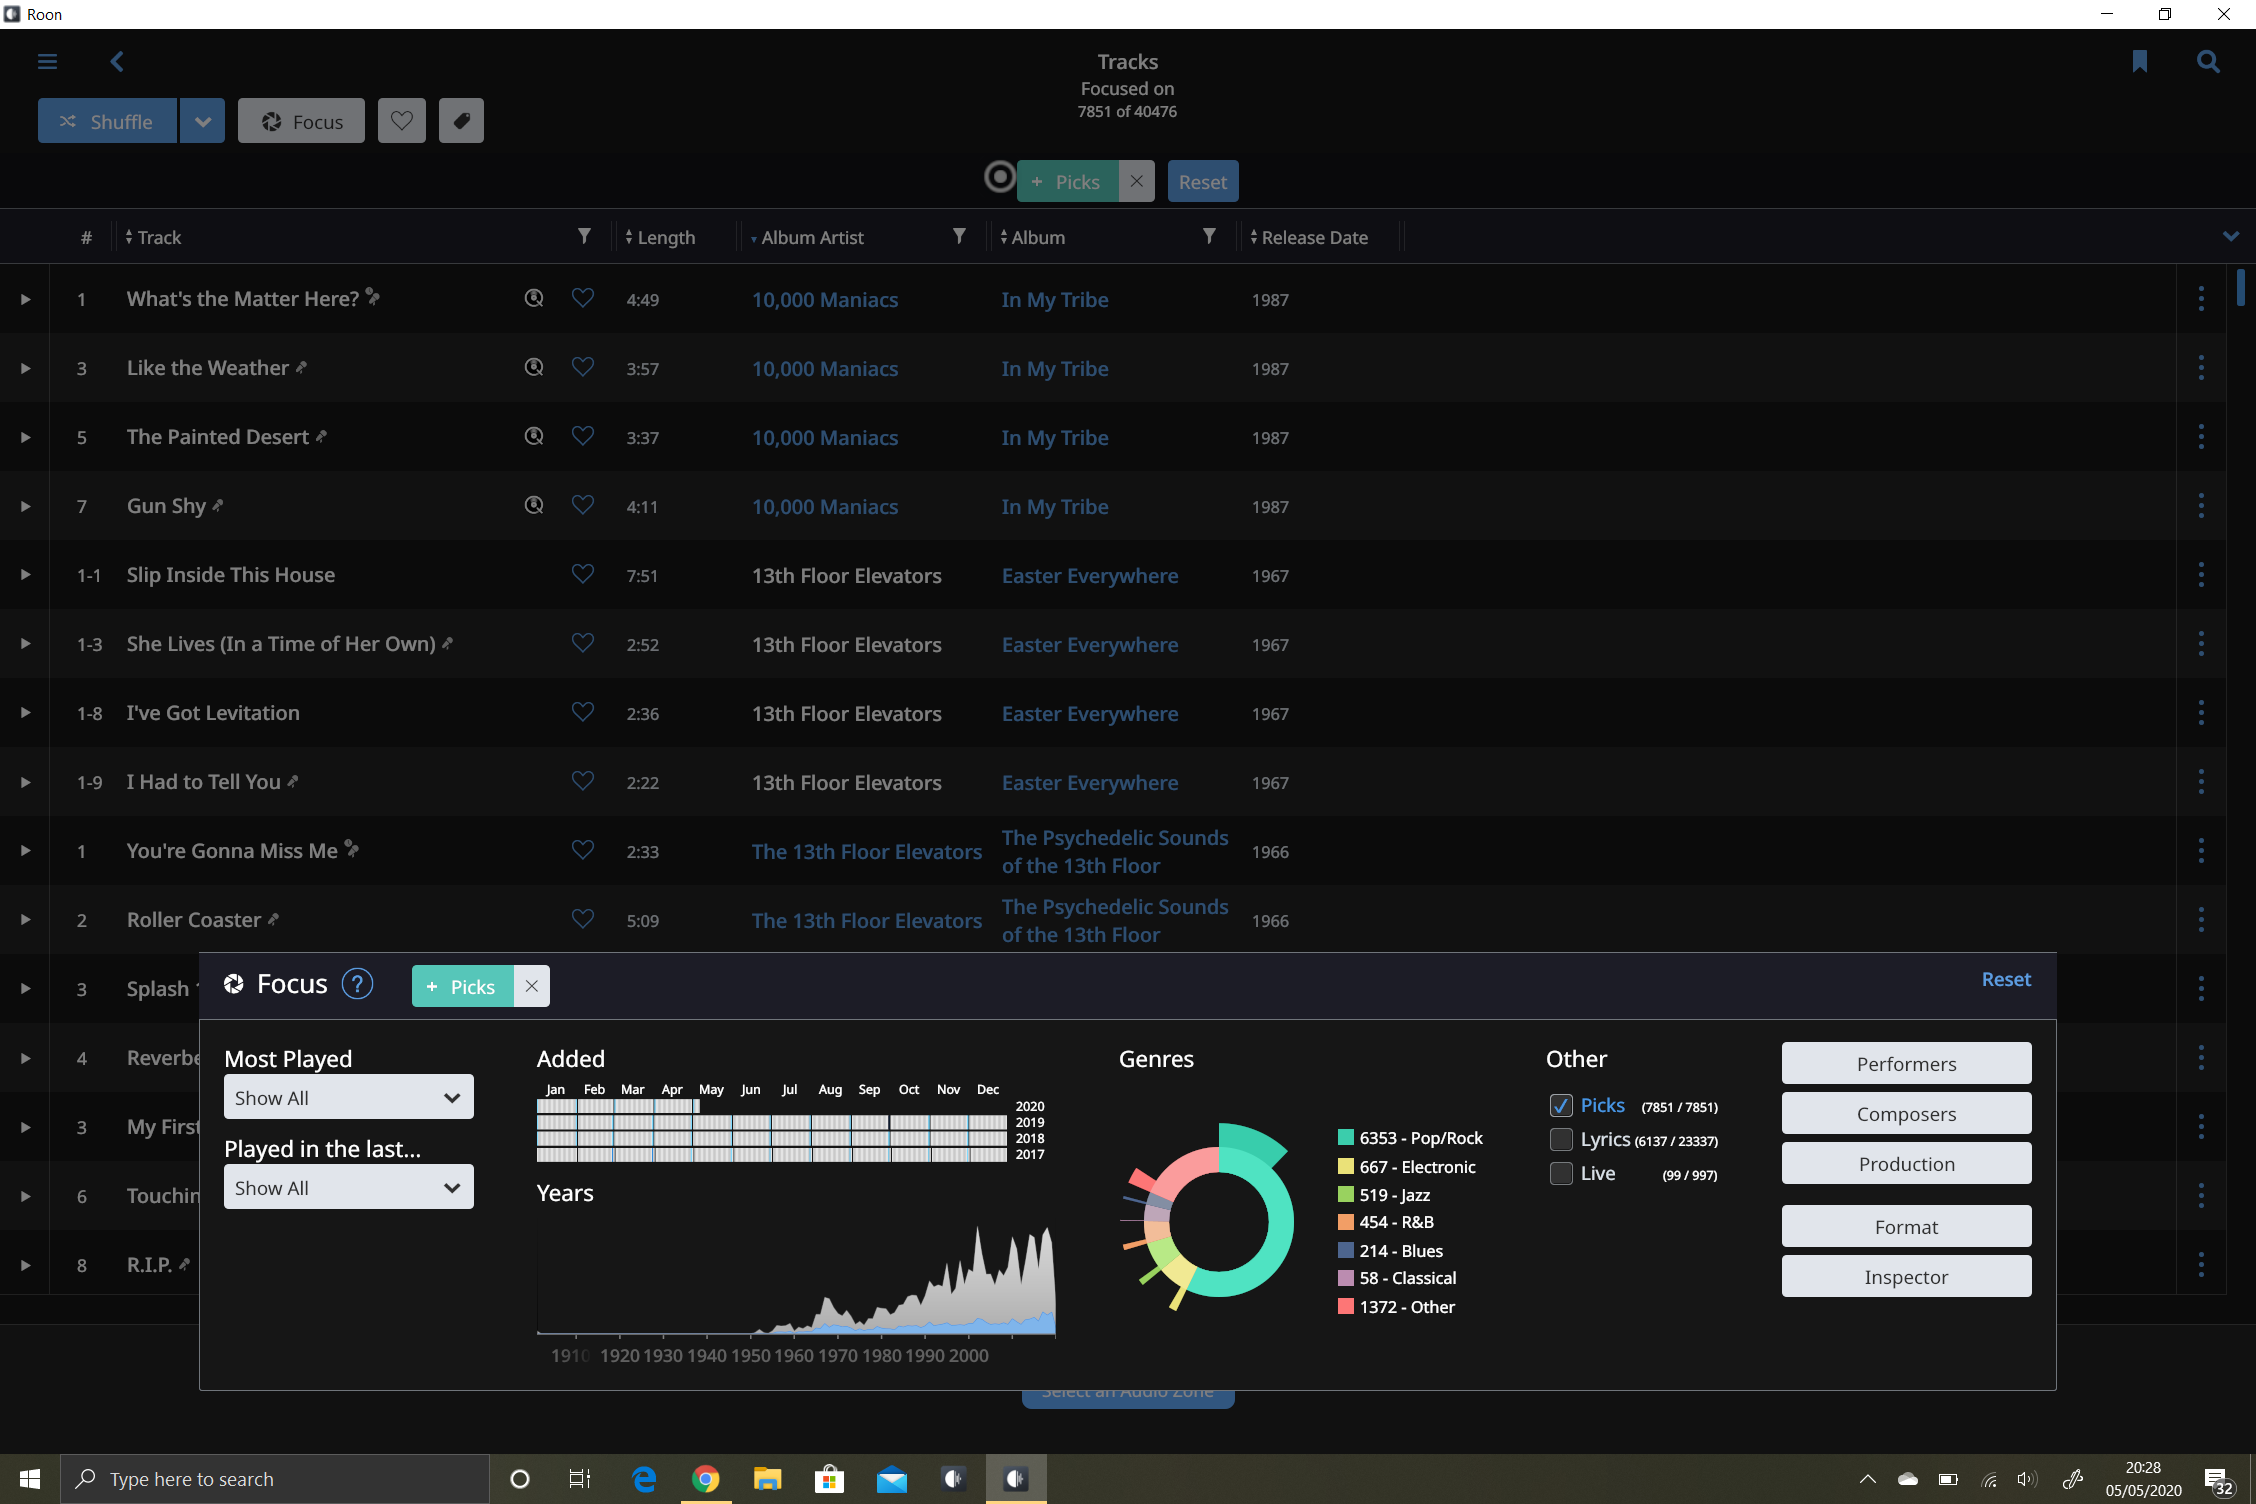Open Inspector focus button
The image size is (2256, 1504).
point(1906,1276)
